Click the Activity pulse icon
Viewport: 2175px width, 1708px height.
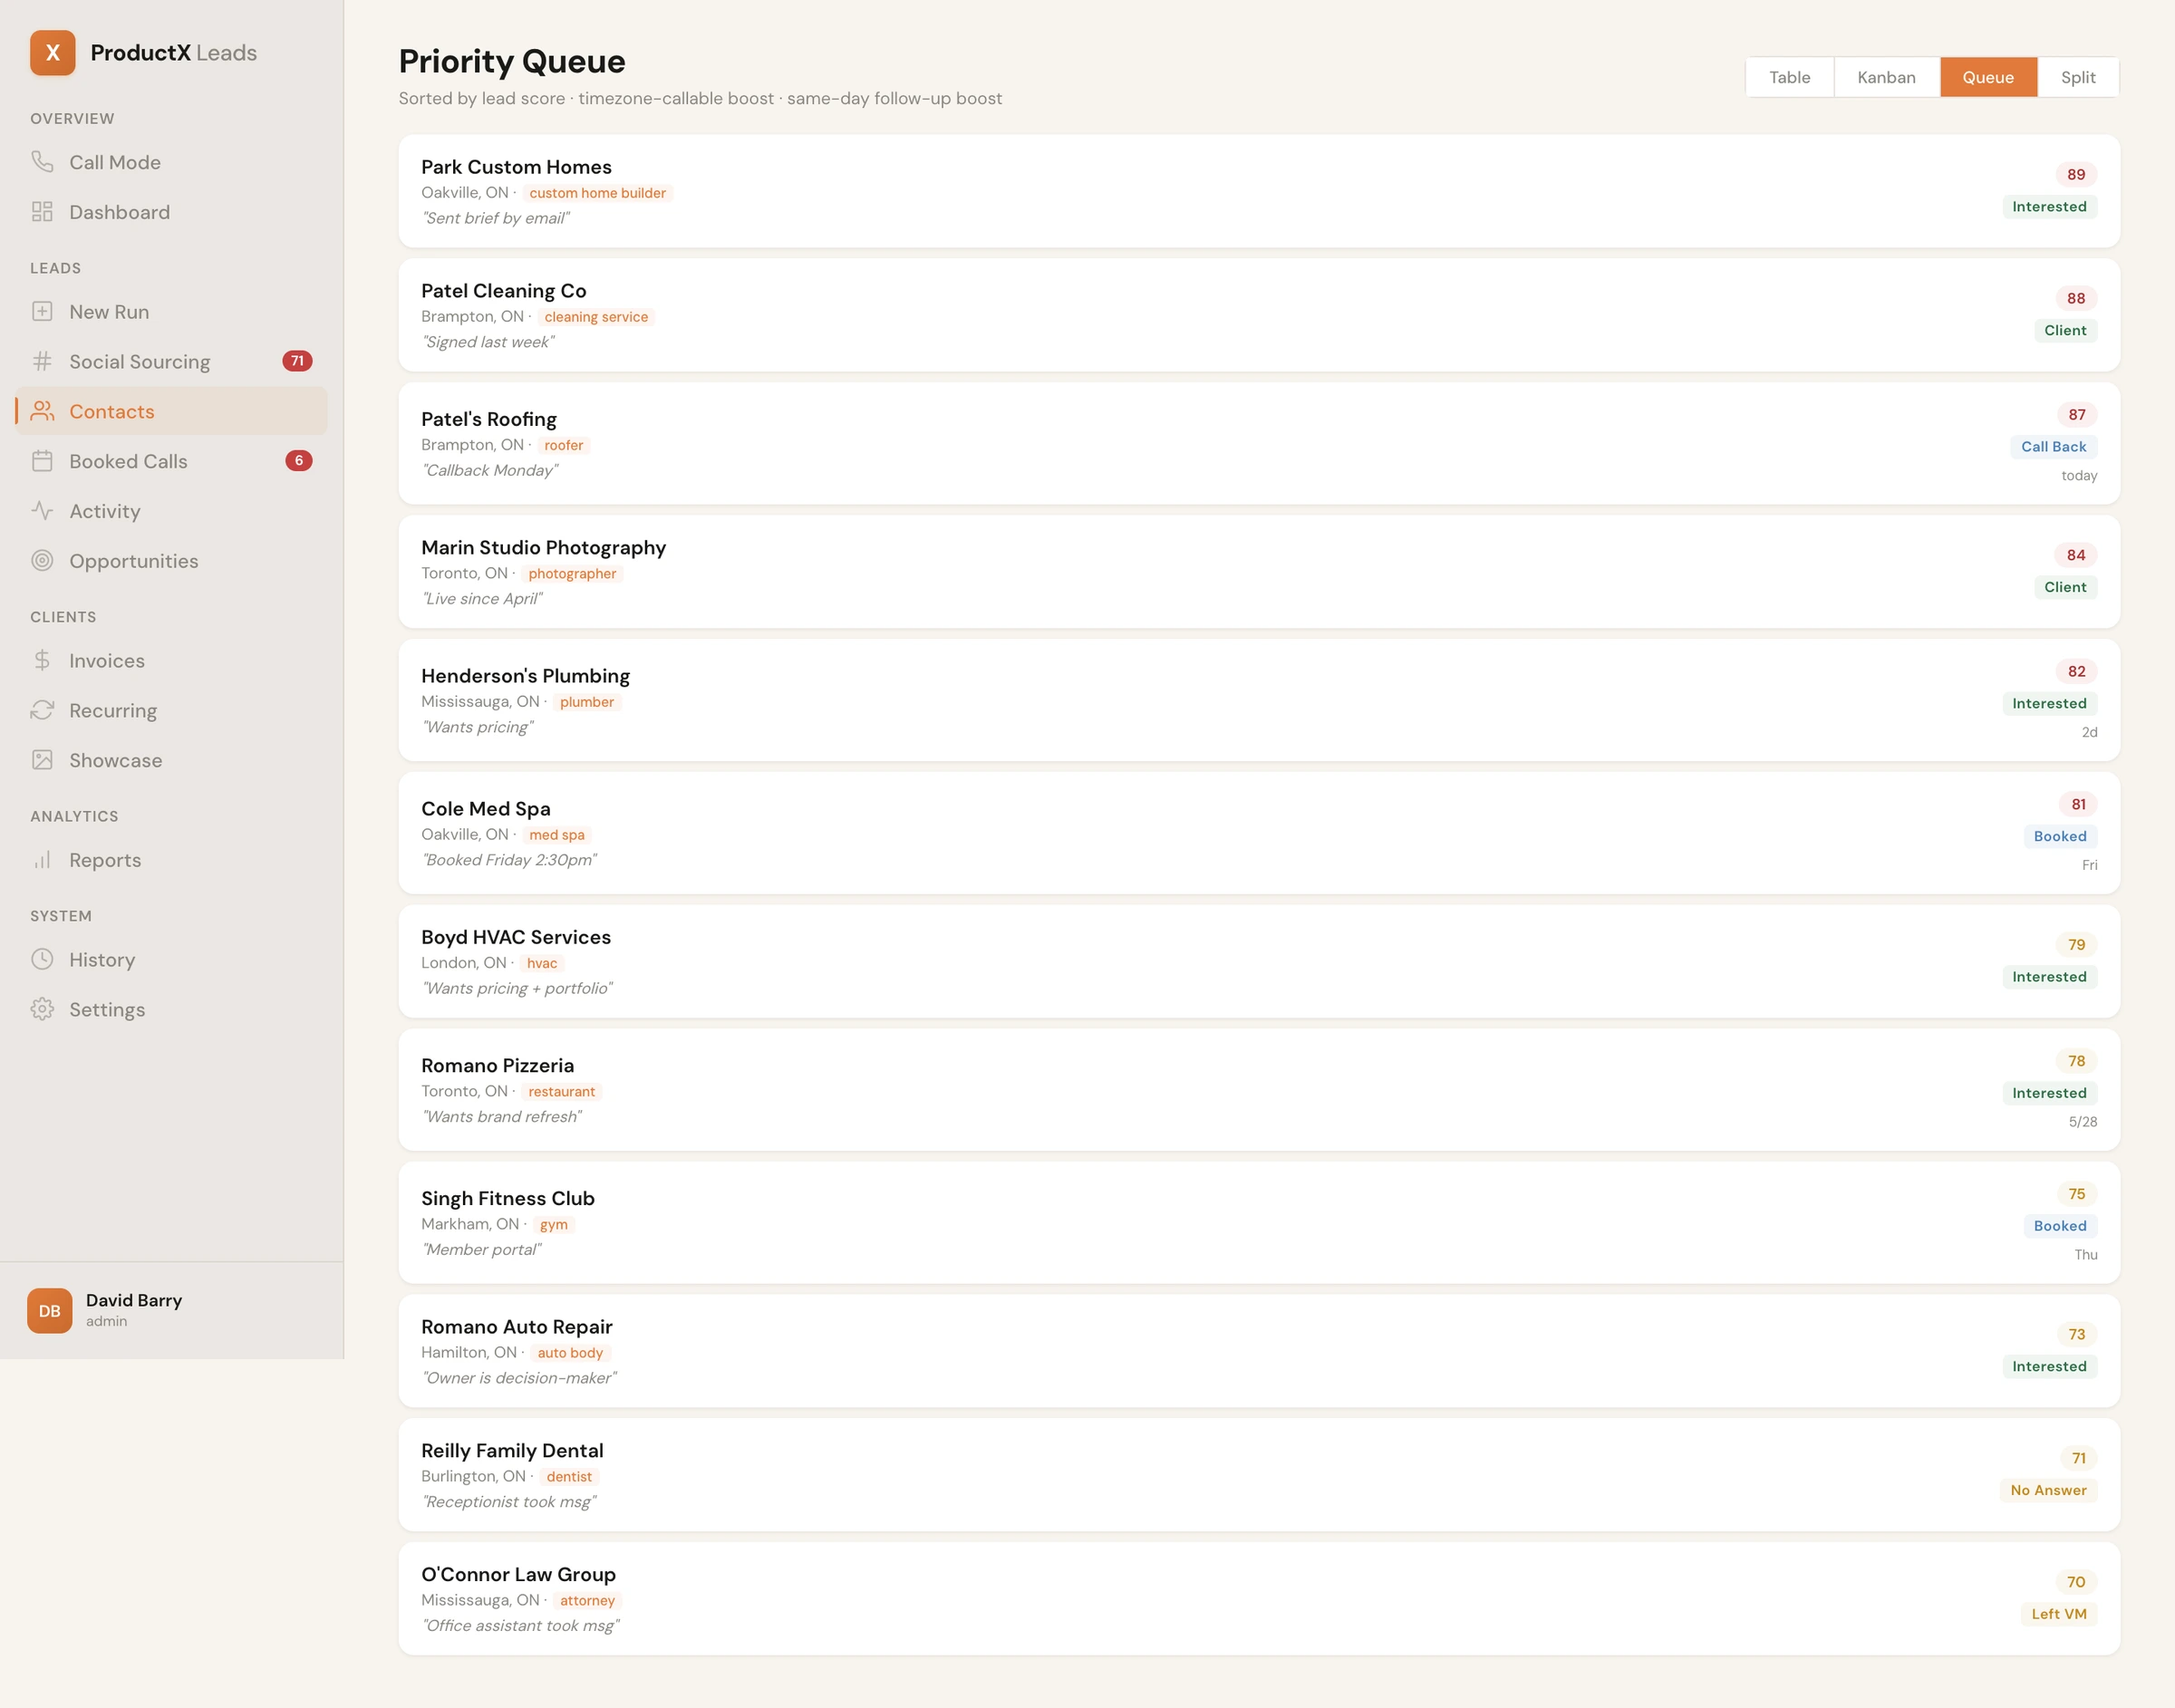42,511
